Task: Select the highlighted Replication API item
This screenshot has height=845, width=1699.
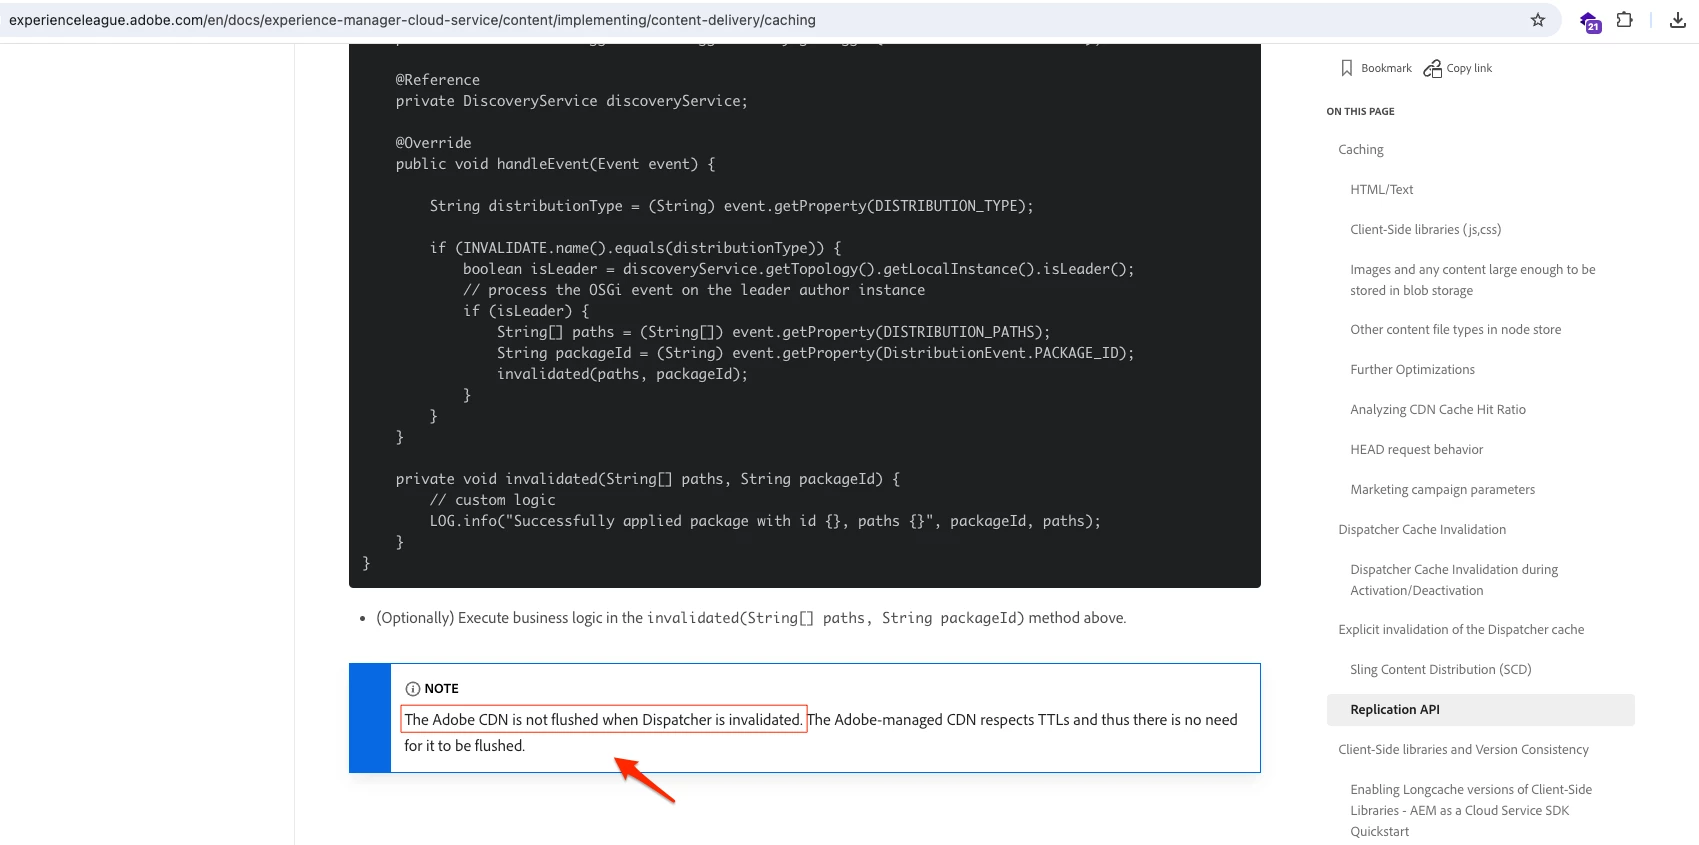Action: tap(1480, 710)
